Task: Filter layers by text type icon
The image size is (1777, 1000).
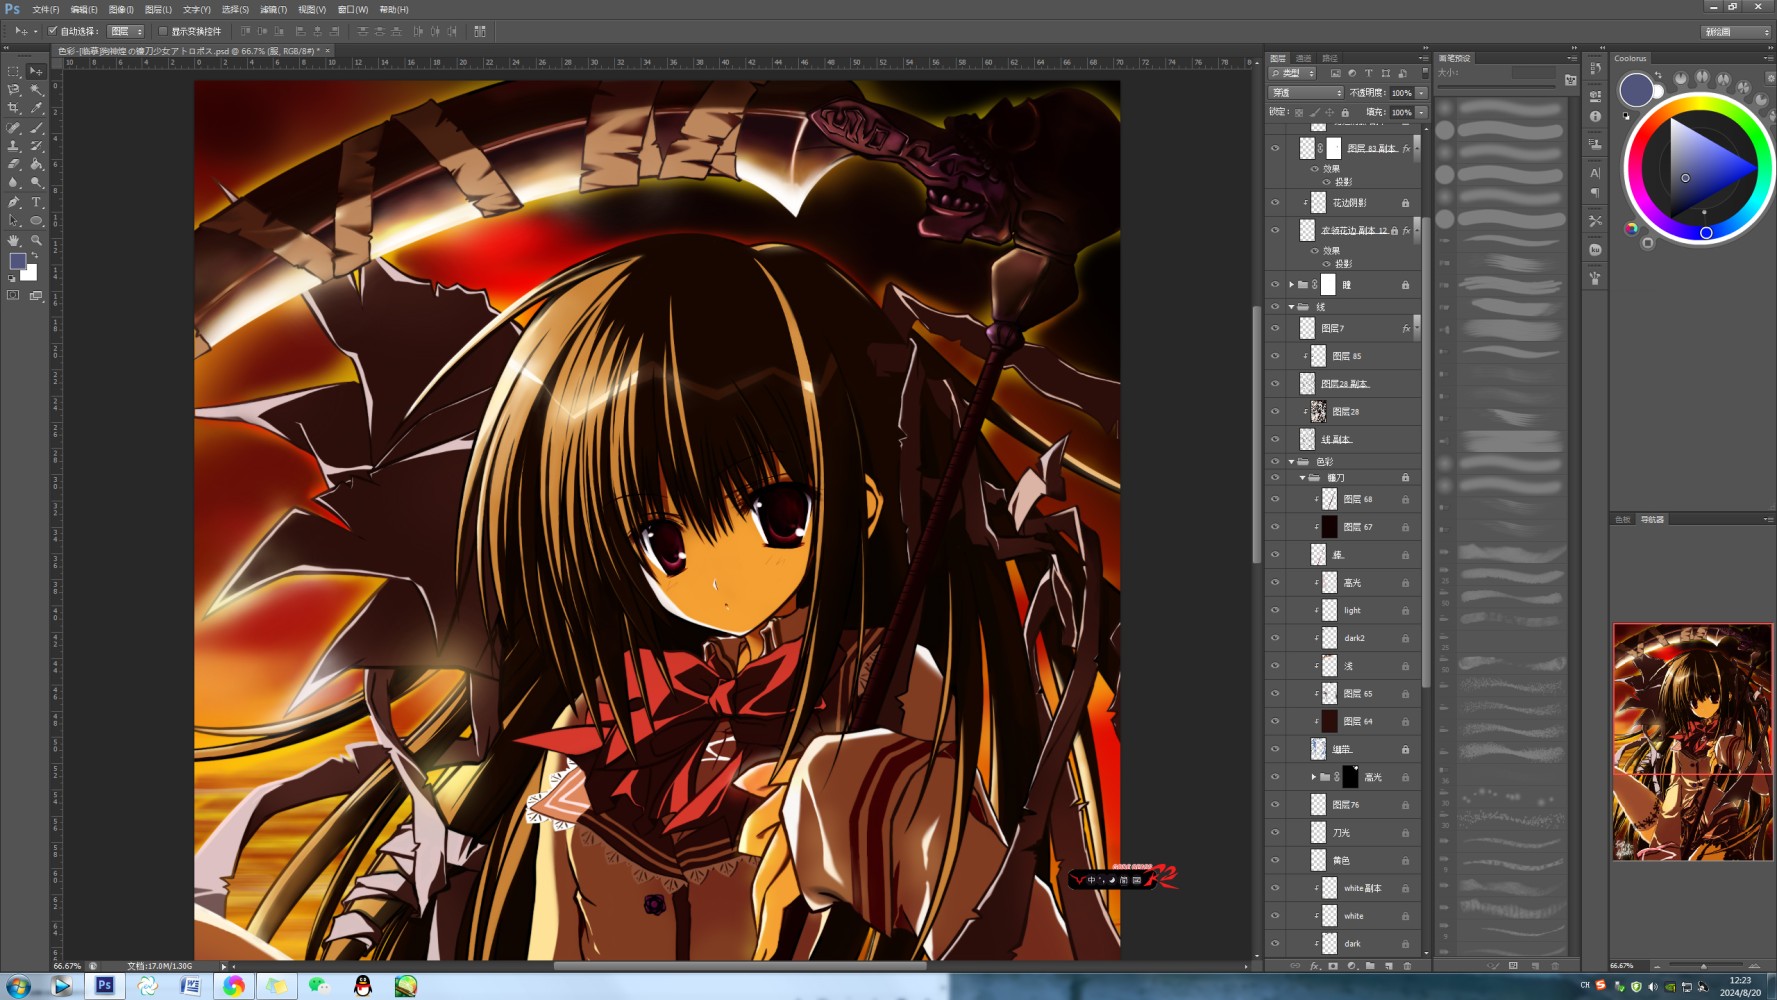Action: click(x=1368, y=74)
